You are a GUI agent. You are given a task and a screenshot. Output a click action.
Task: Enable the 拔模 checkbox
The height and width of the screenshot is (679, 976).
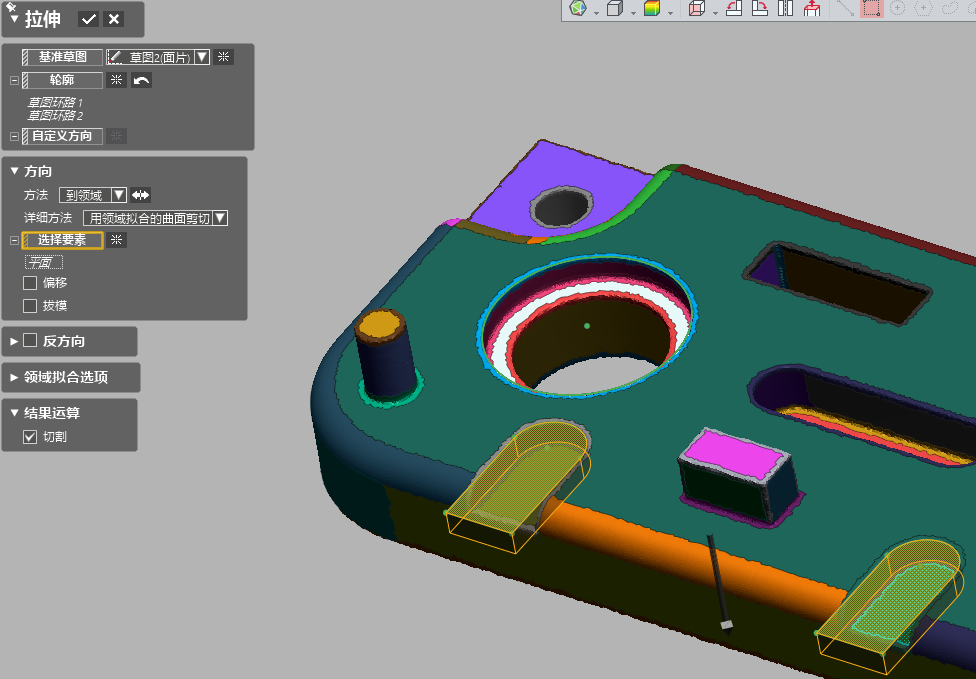30,306
